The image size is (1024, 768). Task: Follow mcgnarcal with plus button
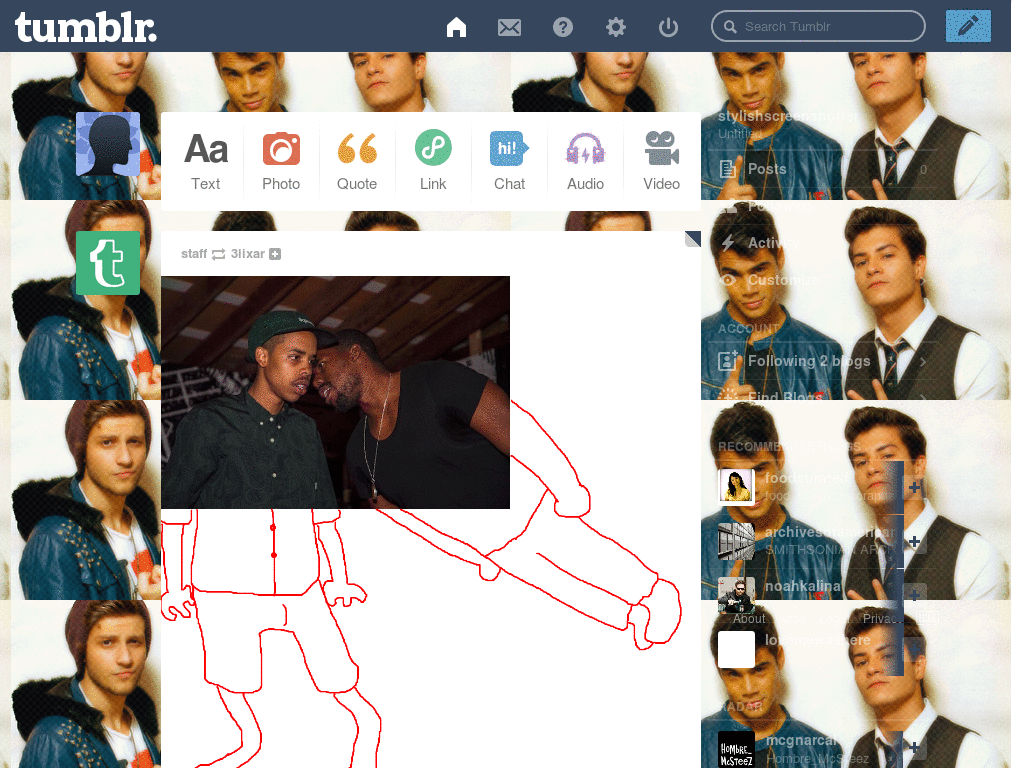pyautogui.click(x=914, y=746)
